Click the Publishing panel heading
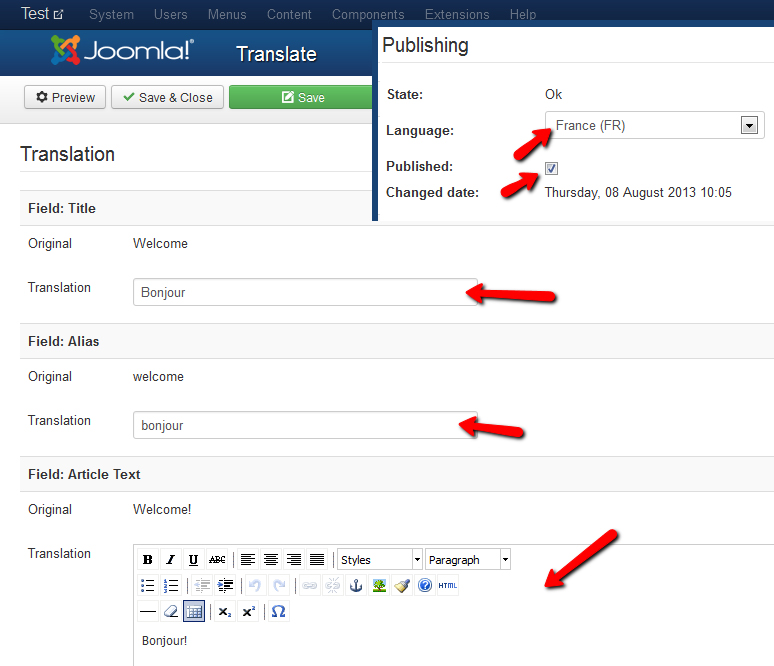774x666 pixels. [425, 45]
